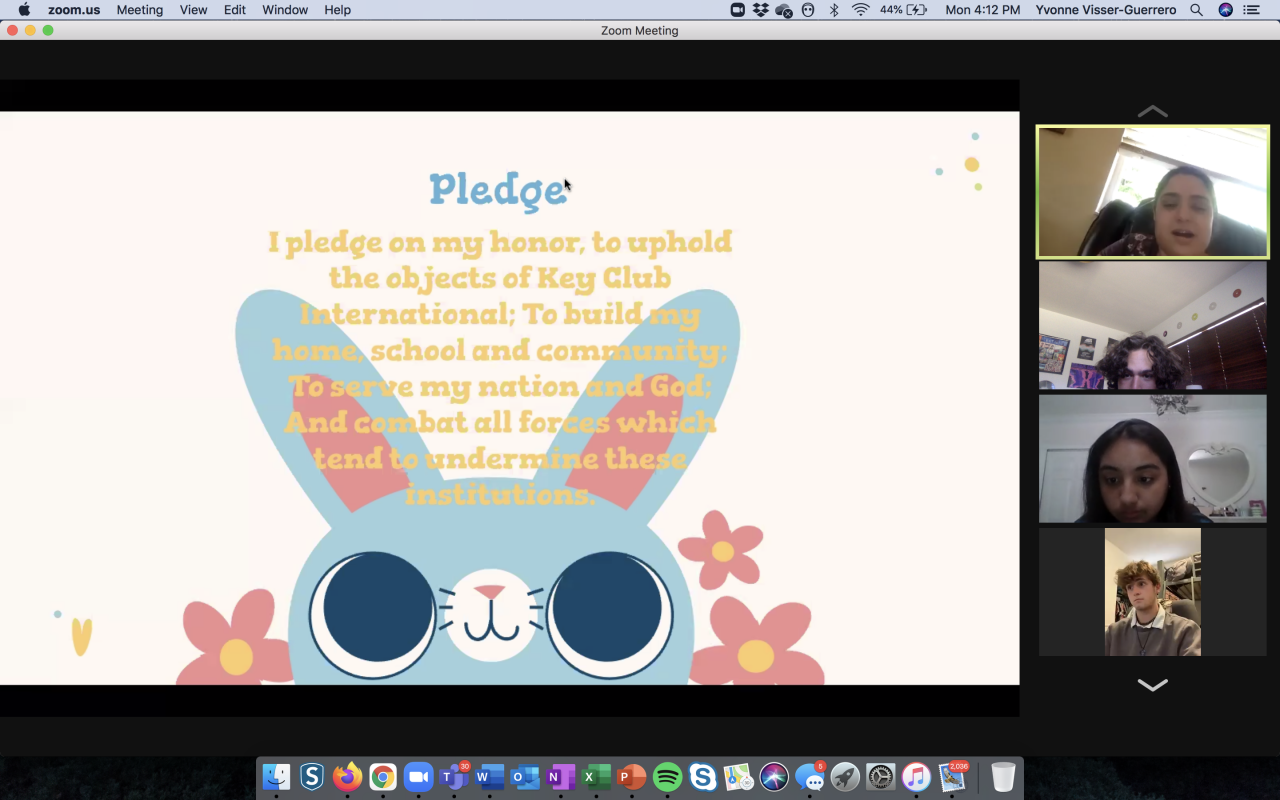The image size is (1280, 800).
Task: Open PowerPoint from the dock
Action: tap(631, 777)
